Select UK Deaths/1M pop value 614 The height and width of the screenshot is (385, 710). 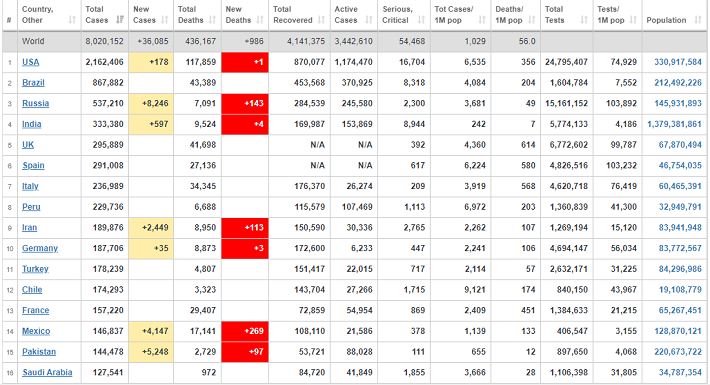point(528,145)
